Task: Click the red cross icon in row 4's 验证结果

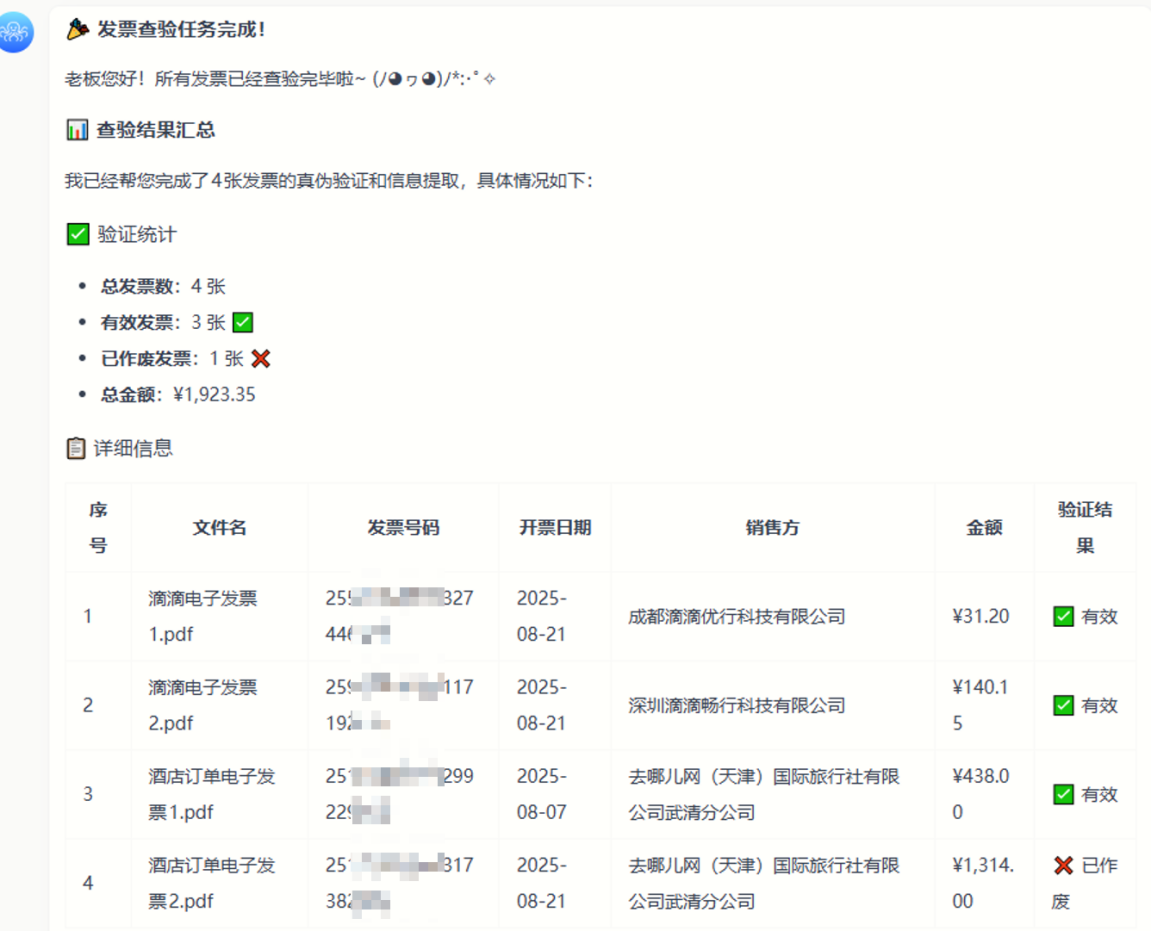Action: [x=1063, y=865]
